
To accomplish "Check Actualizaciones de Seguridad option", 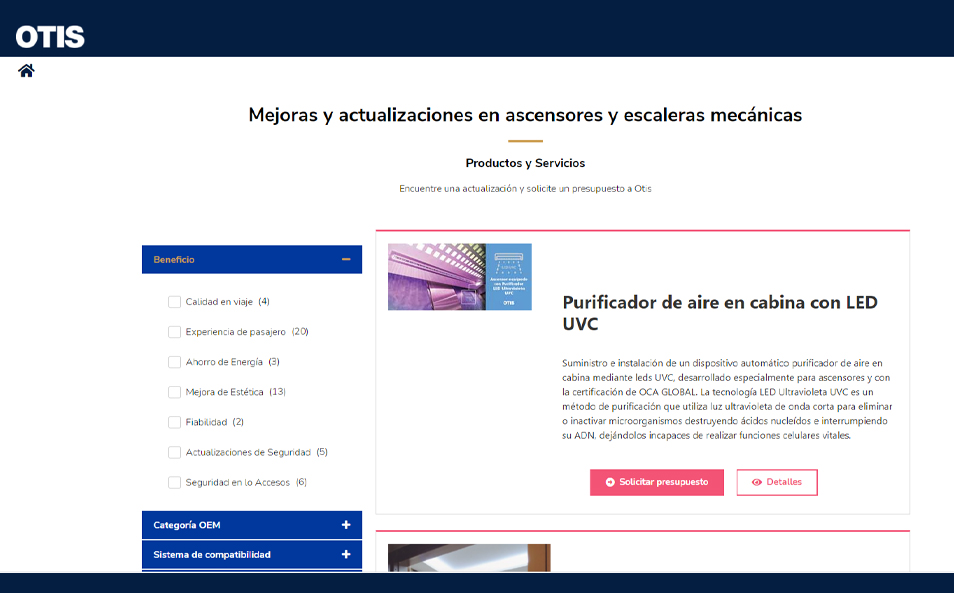I will [175, 452].
